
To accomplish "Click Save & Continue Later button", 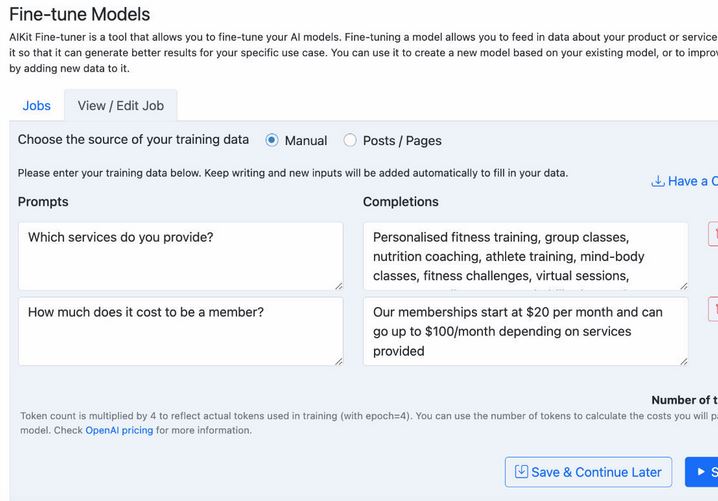I will [x=588, y=472].
